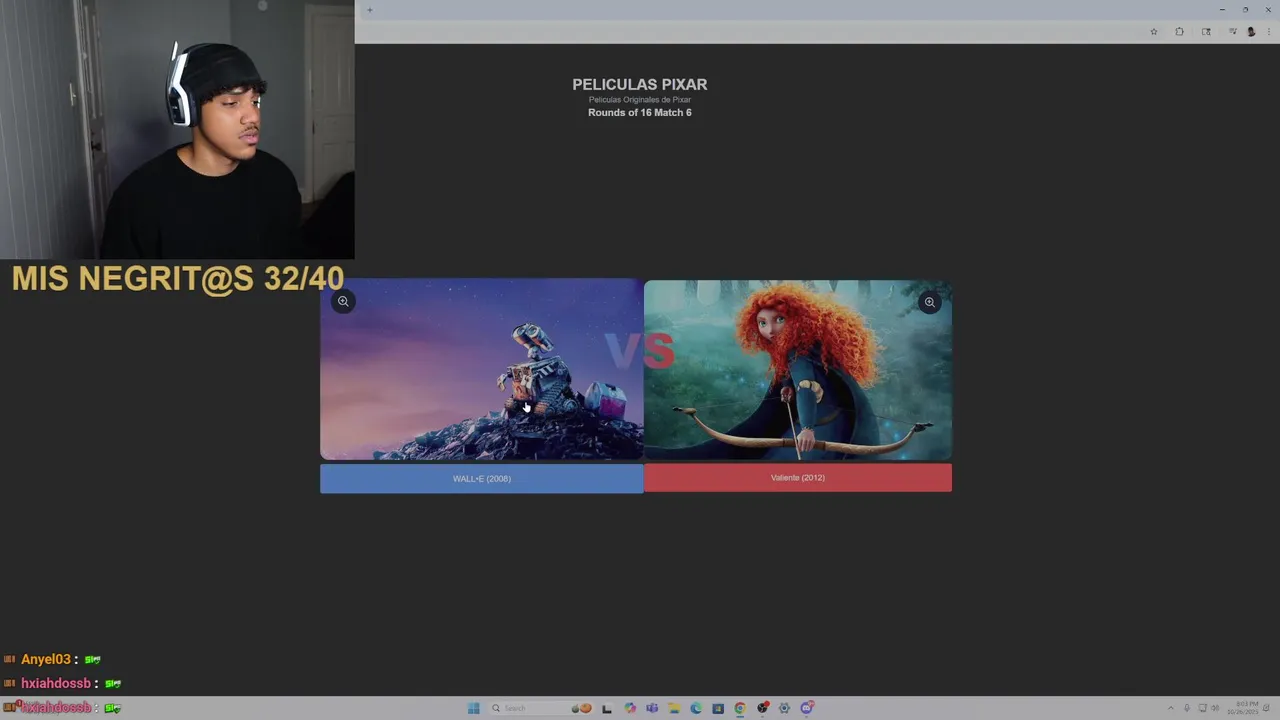Show hidden system tray icons chevron
1280x720 pixels.
[1171, 708]
